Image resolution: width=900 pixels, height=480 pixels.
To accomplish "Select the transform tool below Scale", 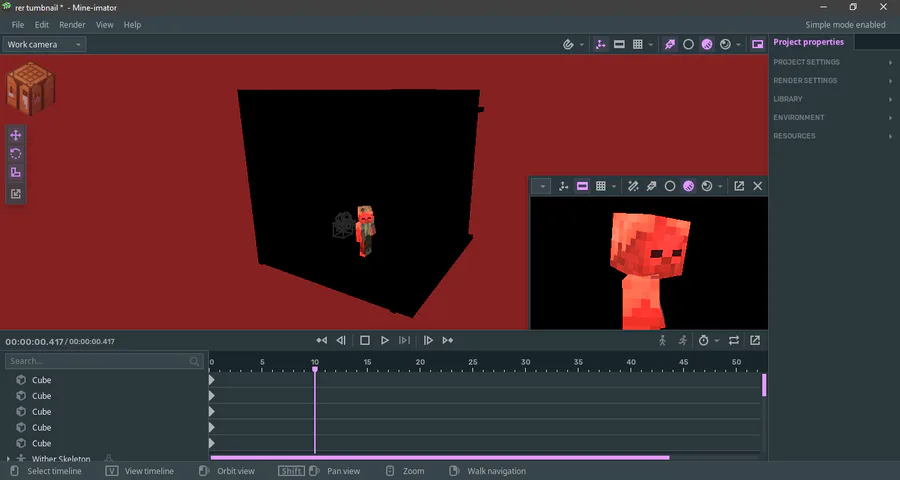I will pyautogui.click(x=15, y=193).
